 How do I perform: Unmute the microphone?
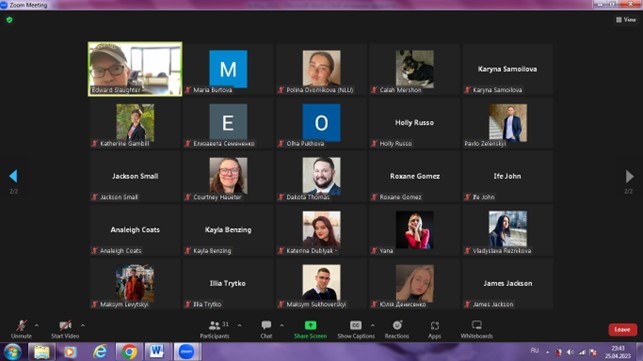coord(21,329)
